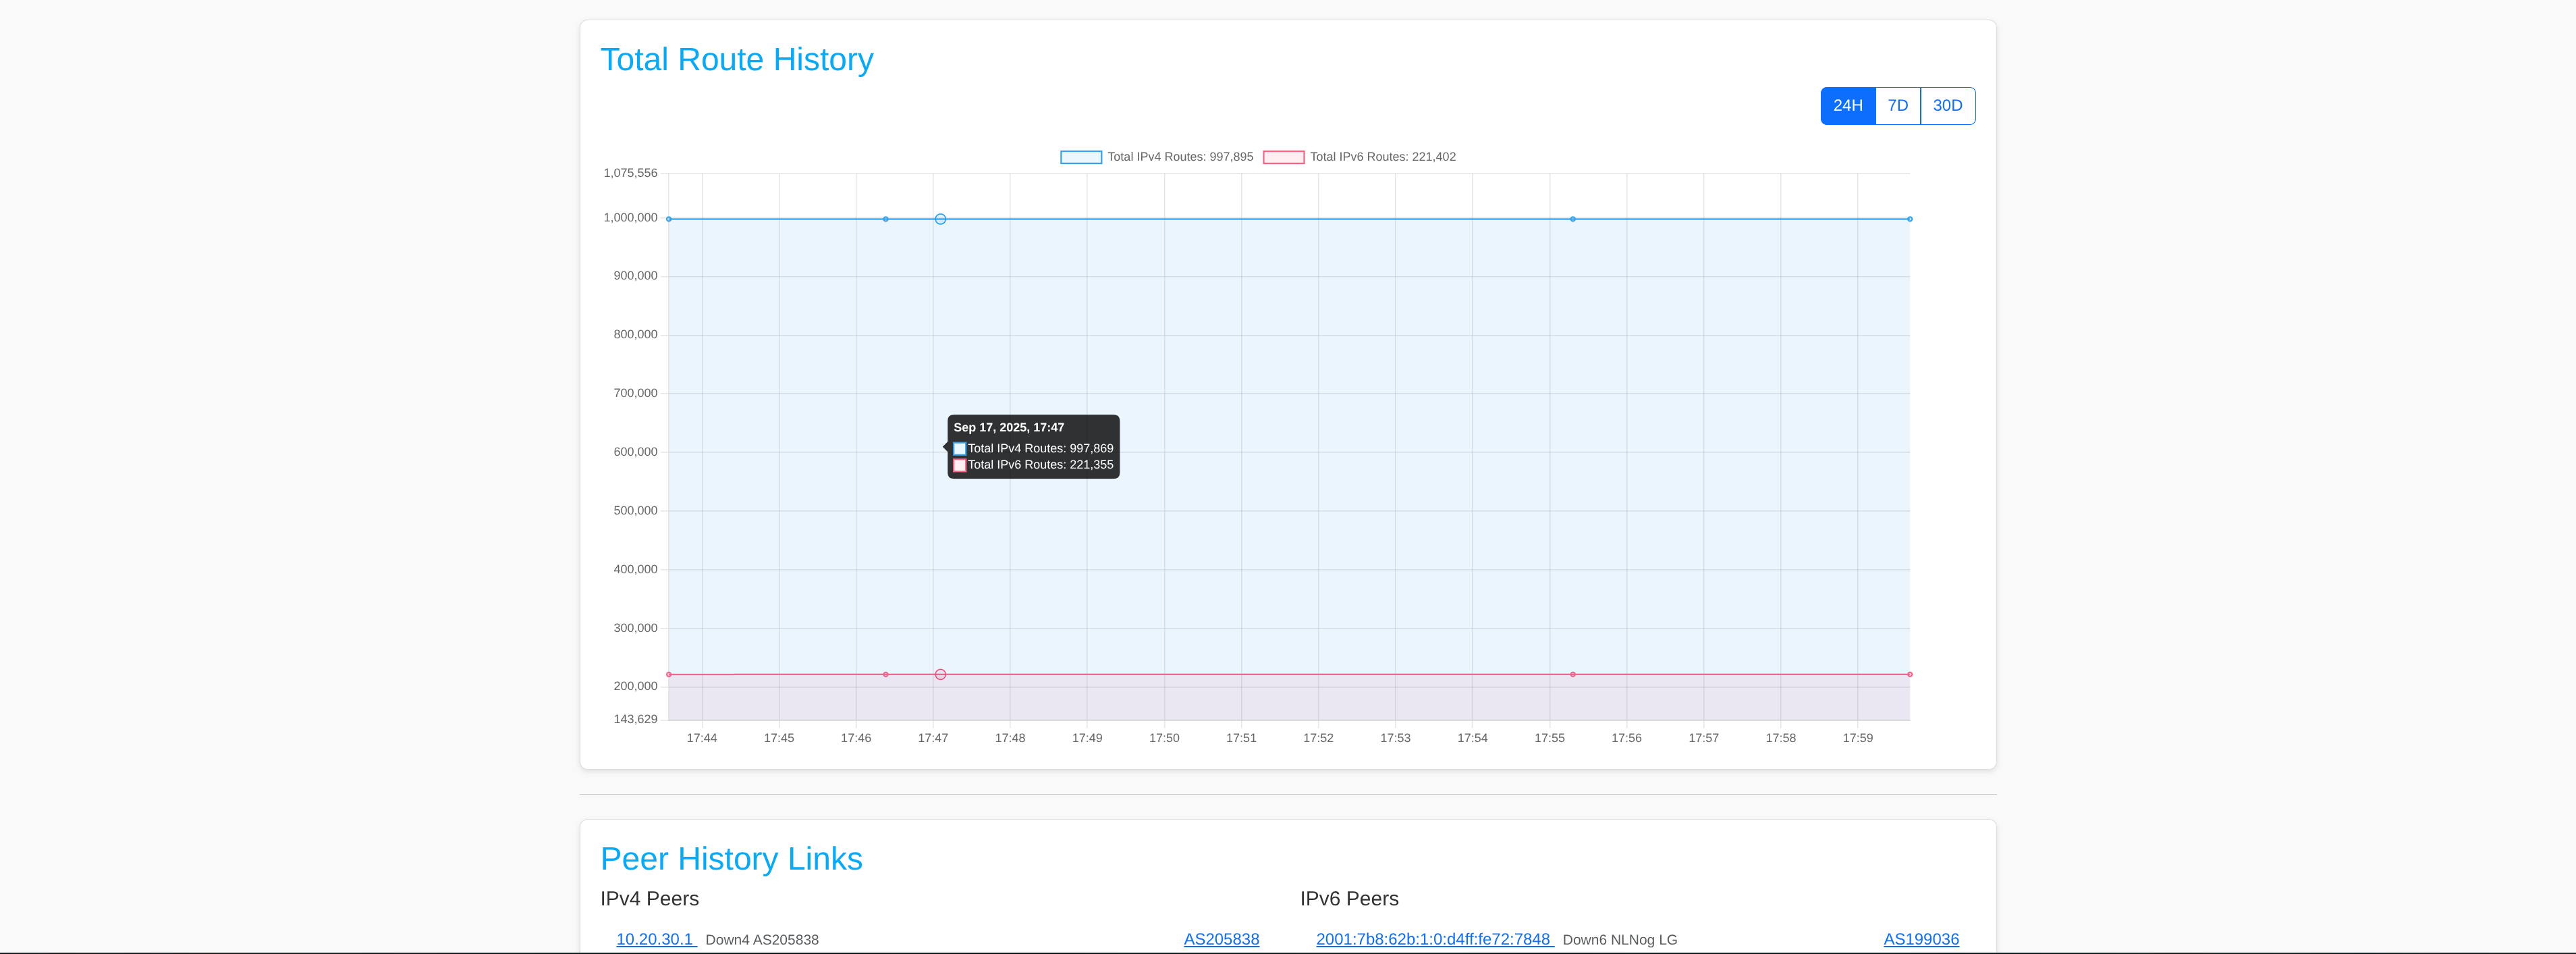Click the first IPv4 point at chart start

[x=669, y=219]
